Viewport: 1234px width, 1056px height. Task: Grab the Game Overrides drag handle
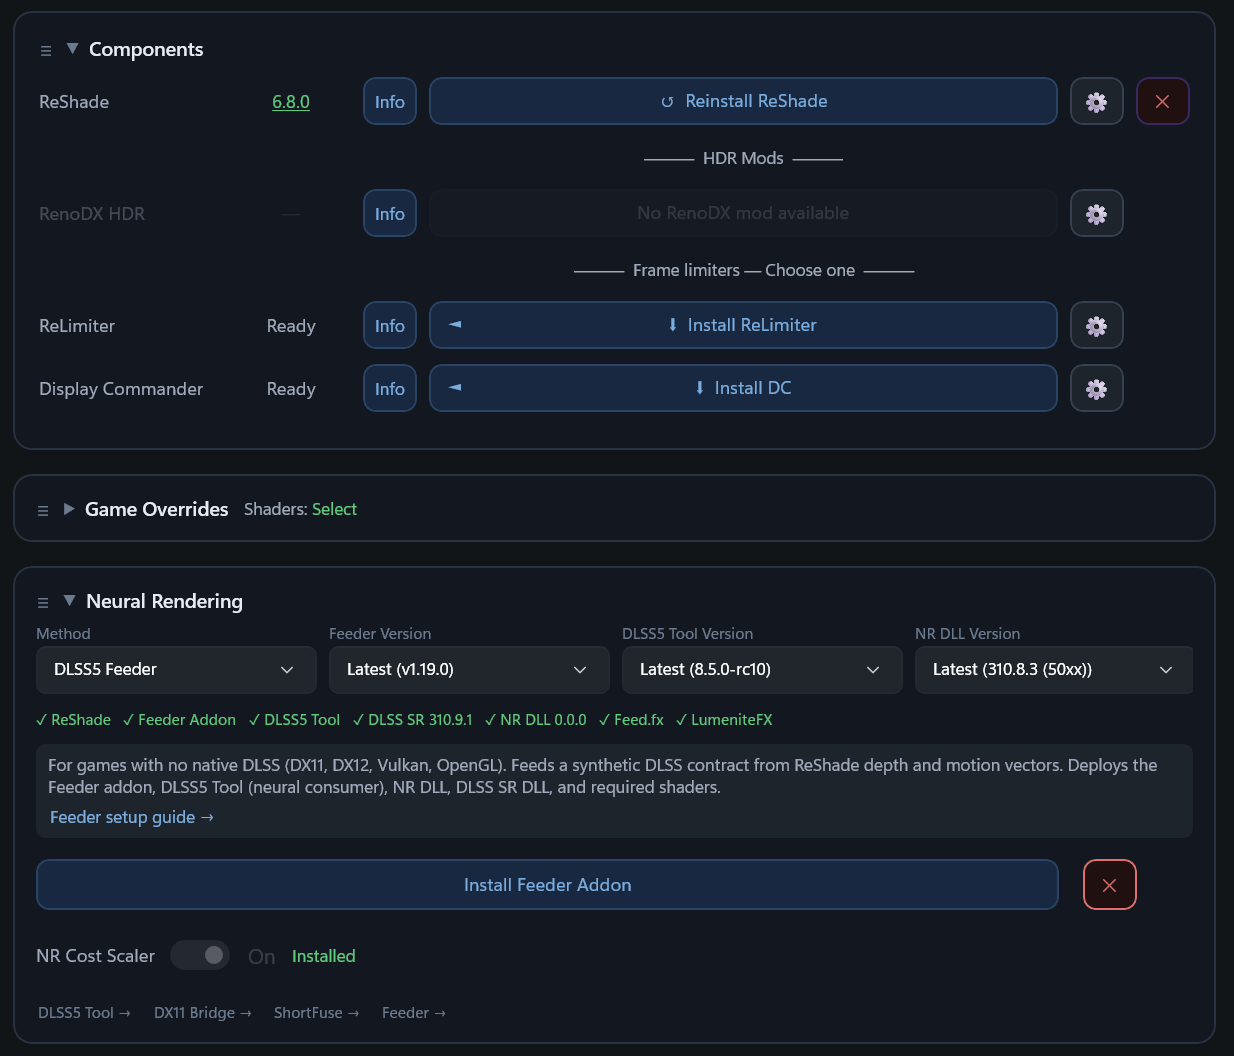pos(43,510)
